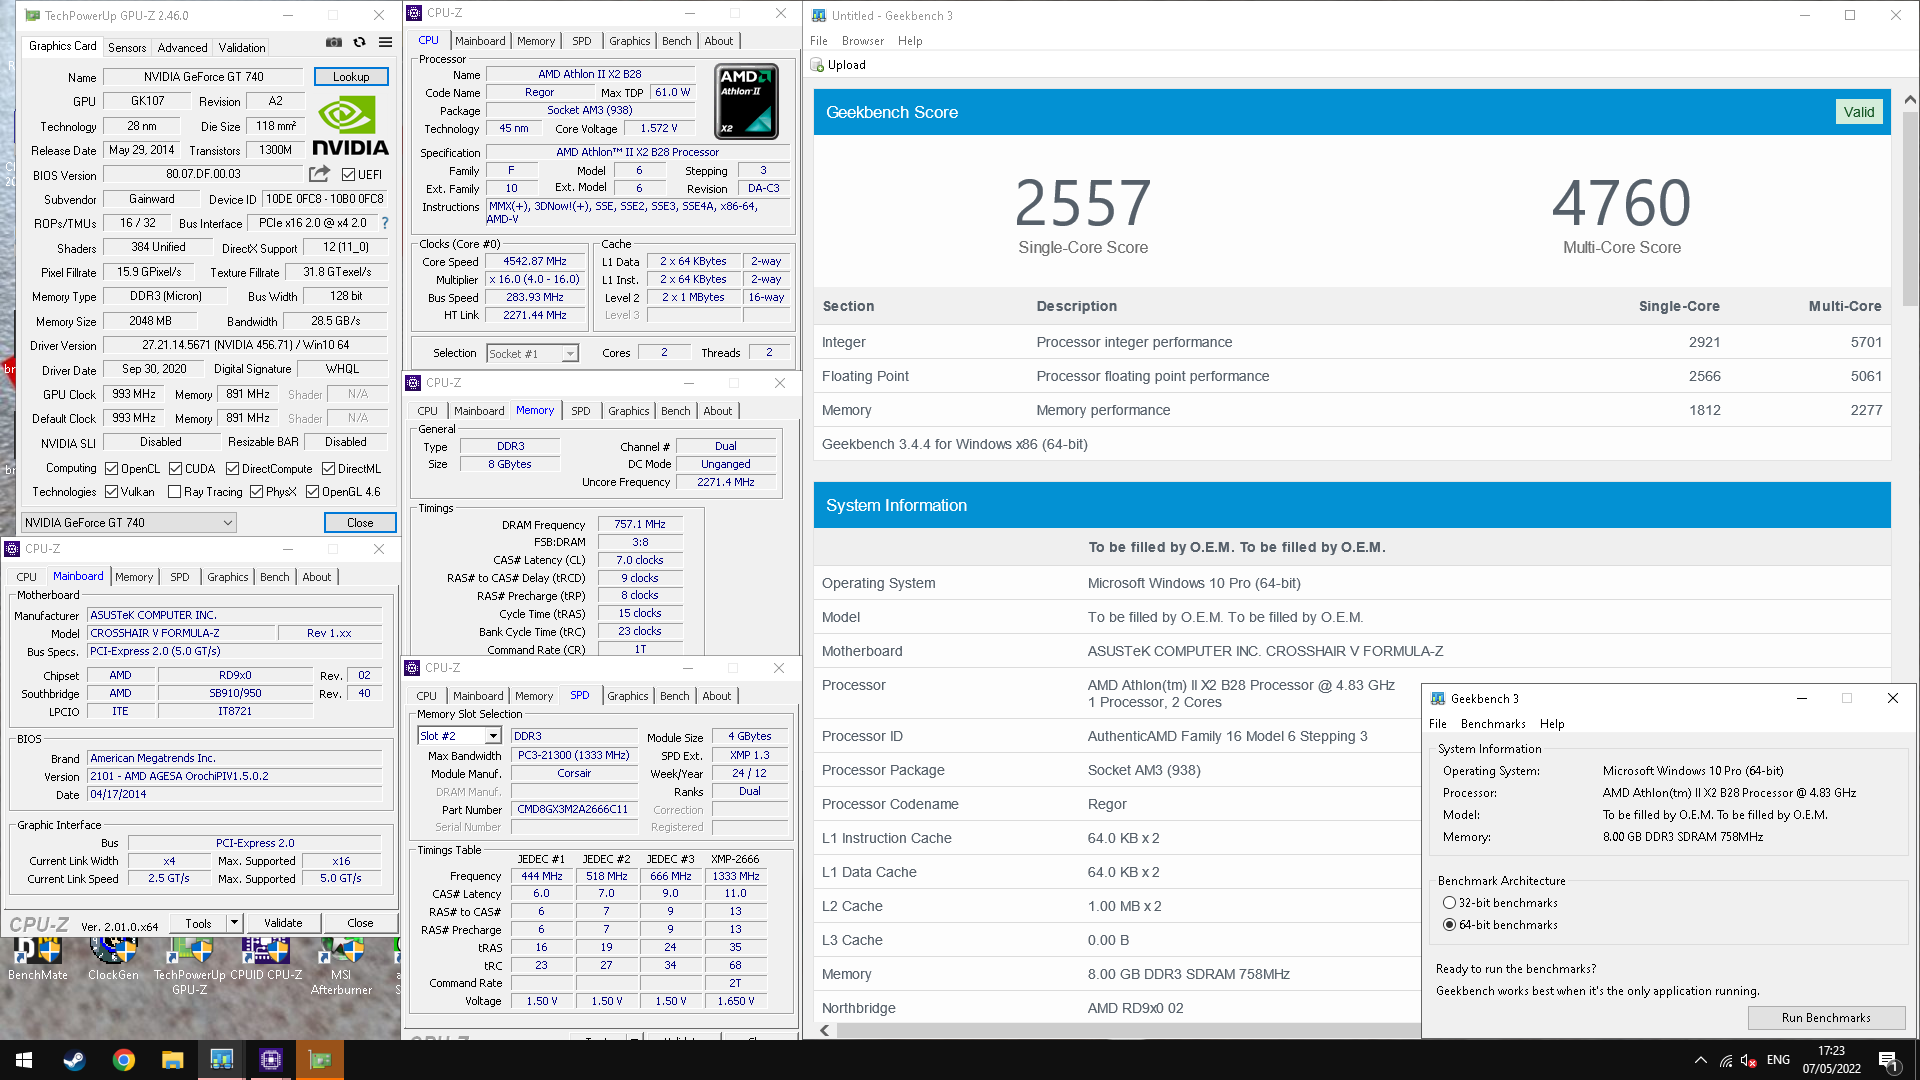Toggle the DirectML checkbox

pos(328,468)
